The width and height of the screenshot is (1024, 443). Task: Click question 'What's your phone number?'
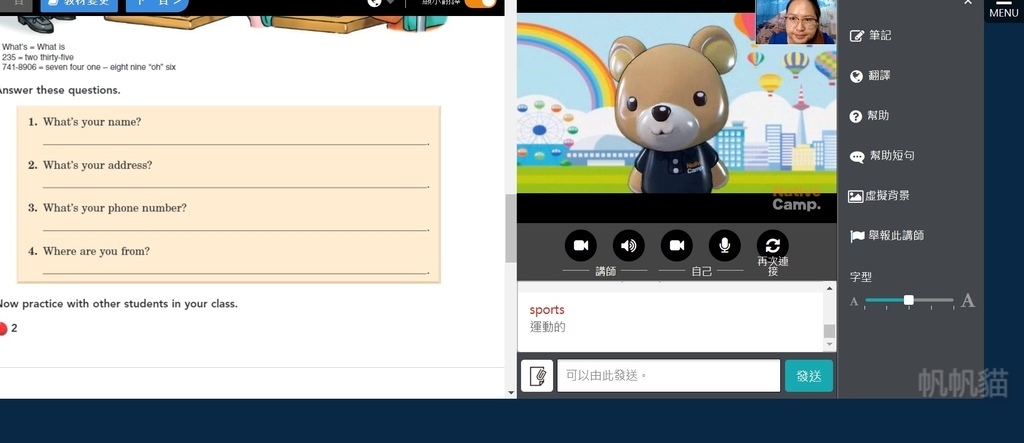click(x=115, y=208)
